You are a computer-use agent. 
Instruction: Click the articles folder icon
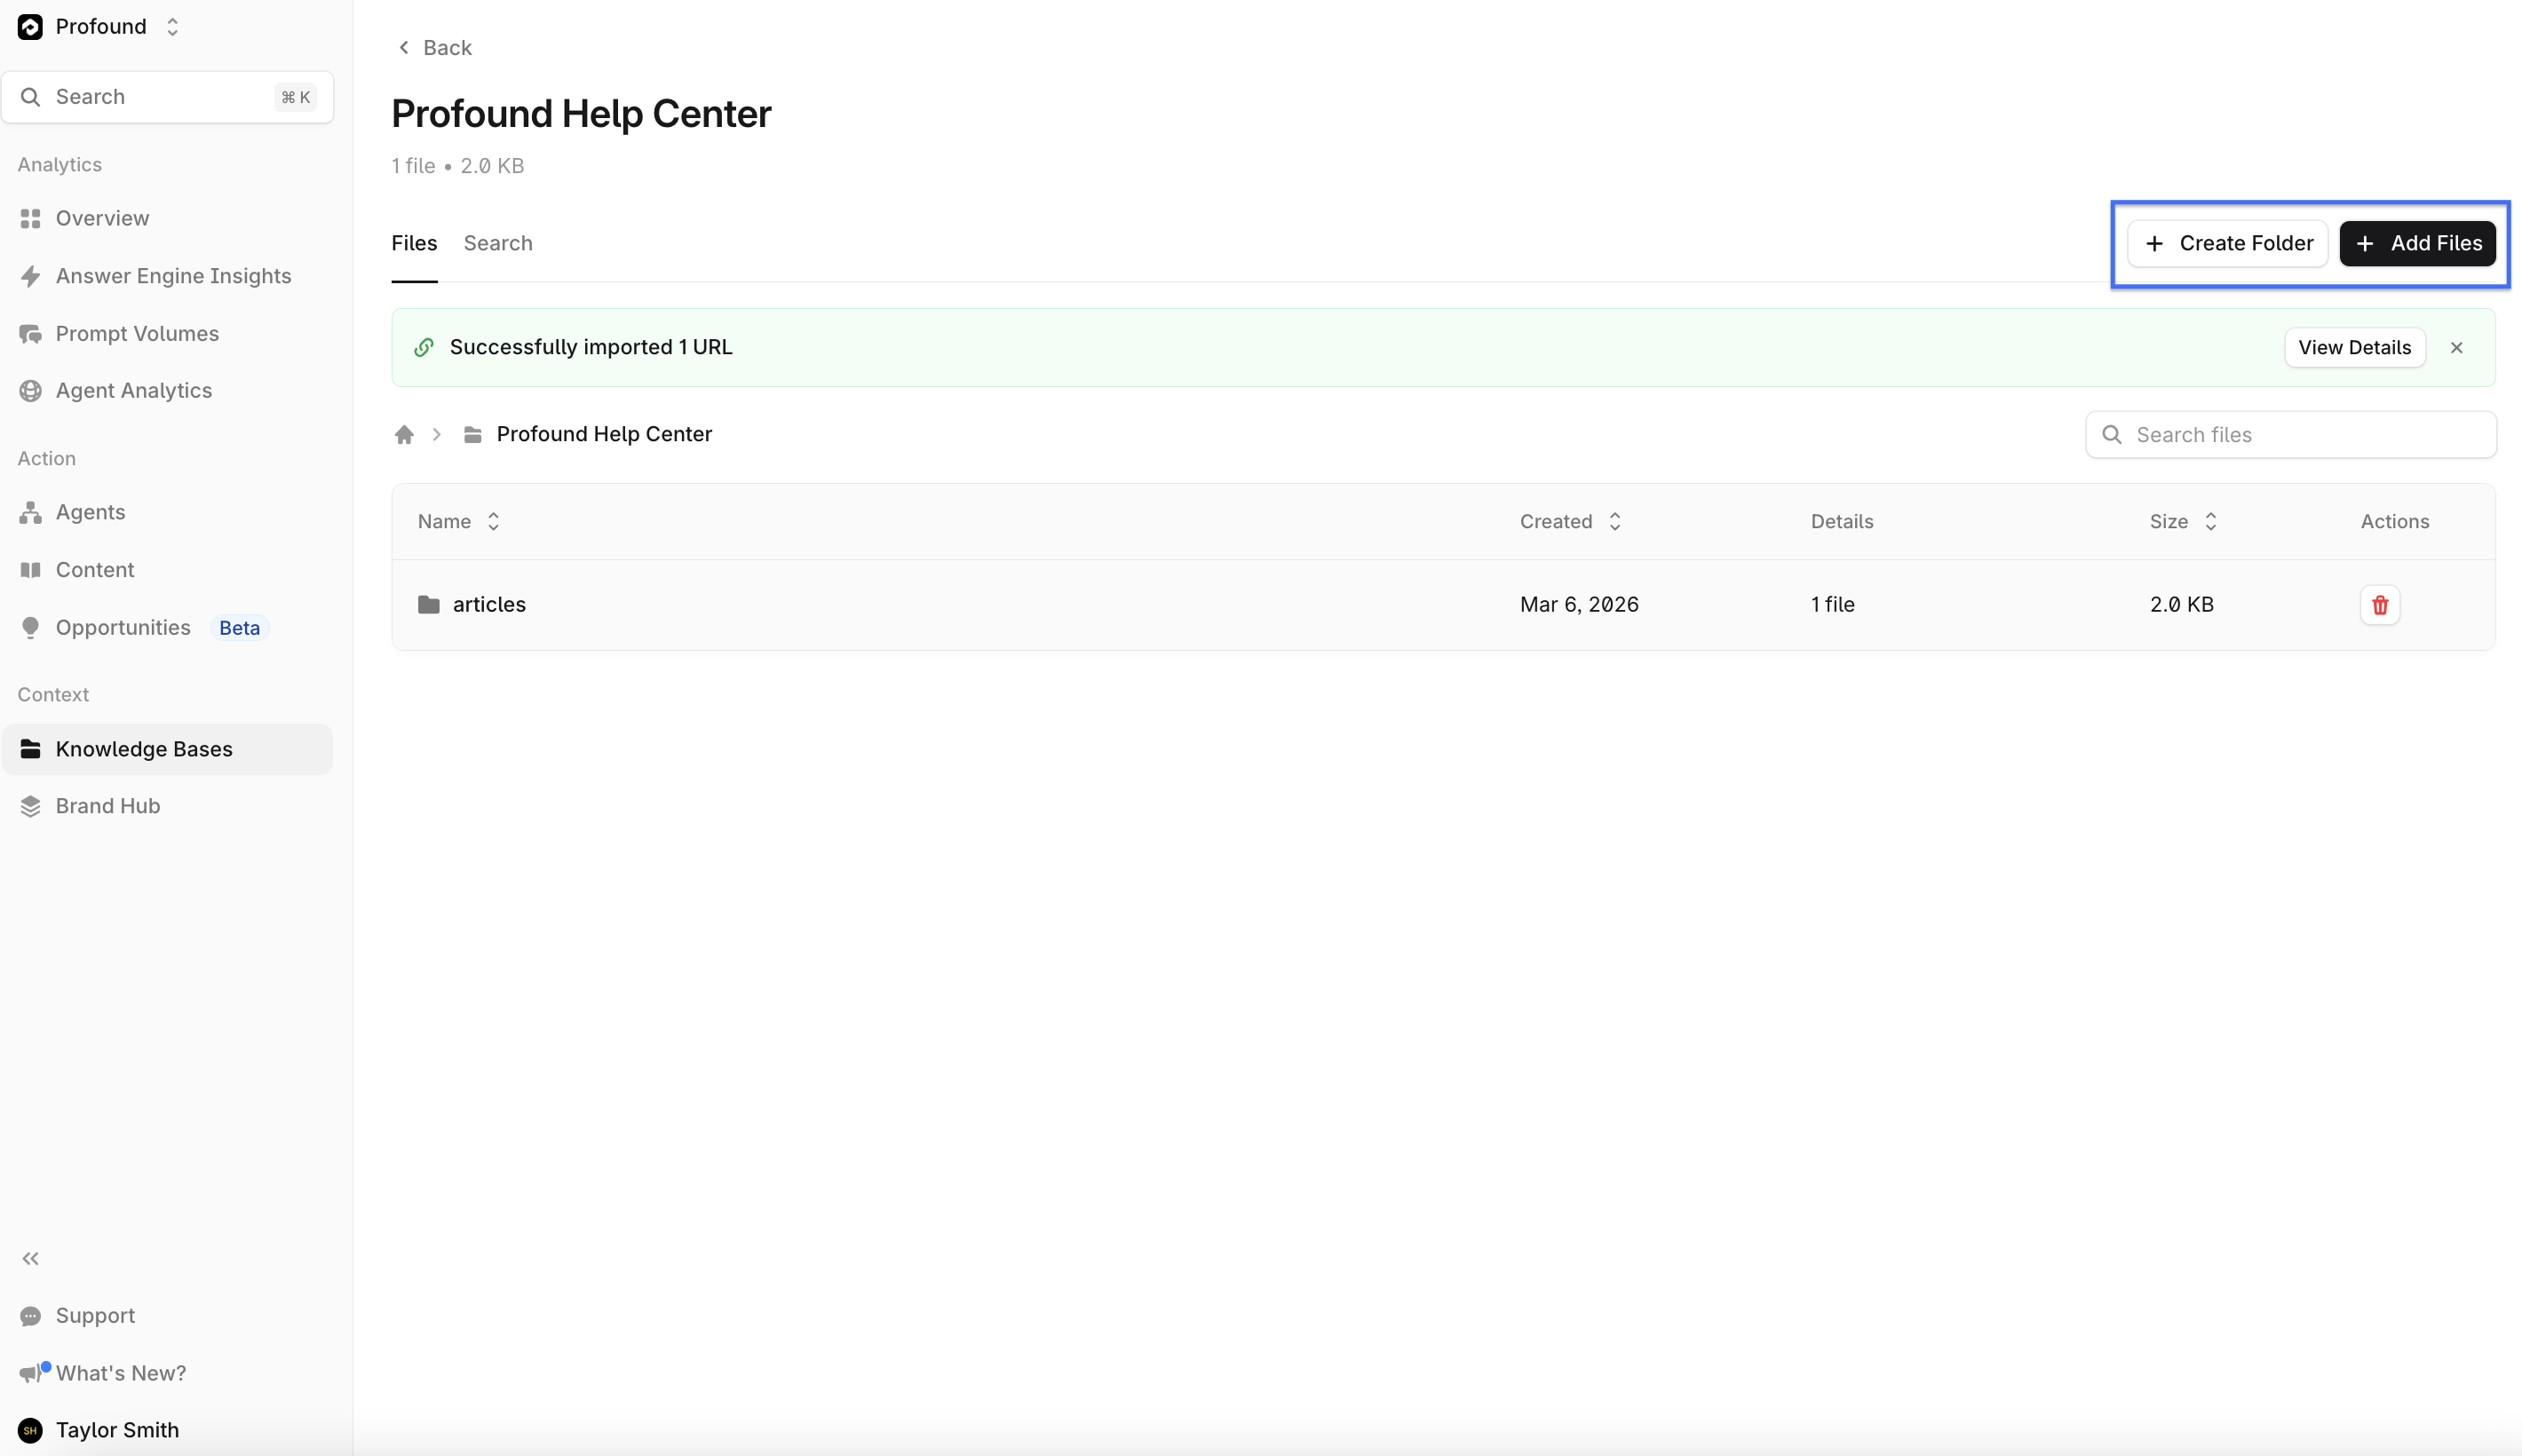[428, 605]
